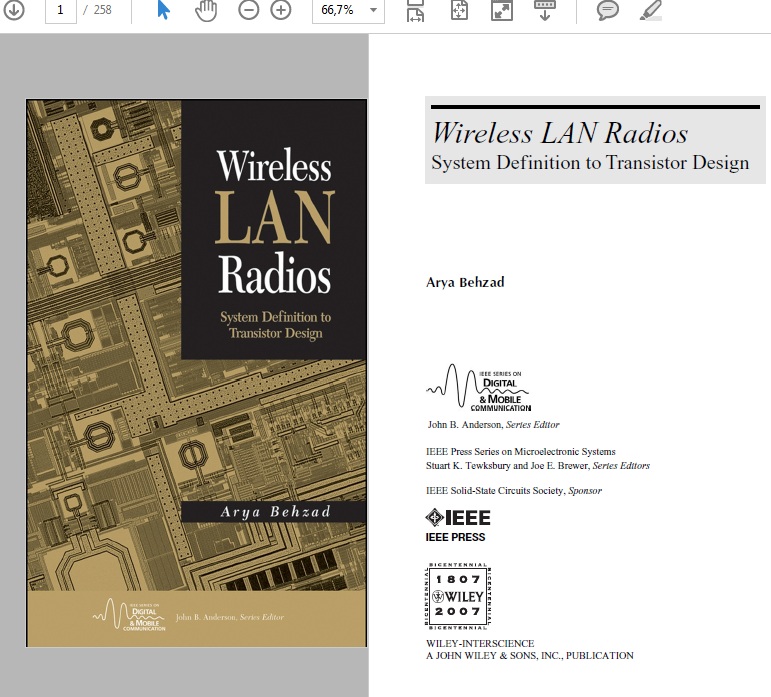This screenshot has height=697, width=771.
Task: Activate the selection arrow tool
Action: click(x=164, y=10)
